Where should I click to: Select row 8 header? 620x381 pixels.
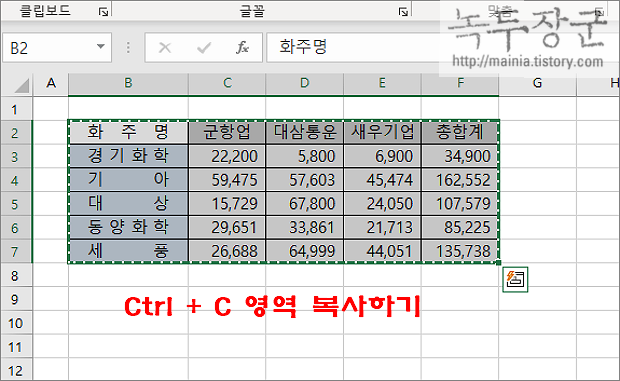tap(16, 275)
